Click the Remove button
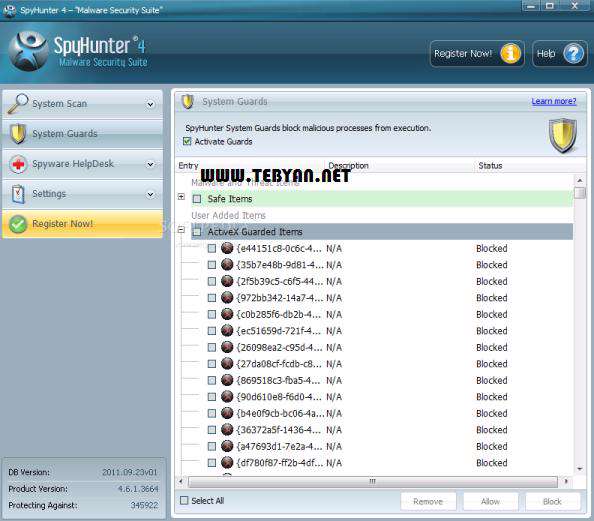The width and height of the screenshot is (594, 521). (428, 501)
